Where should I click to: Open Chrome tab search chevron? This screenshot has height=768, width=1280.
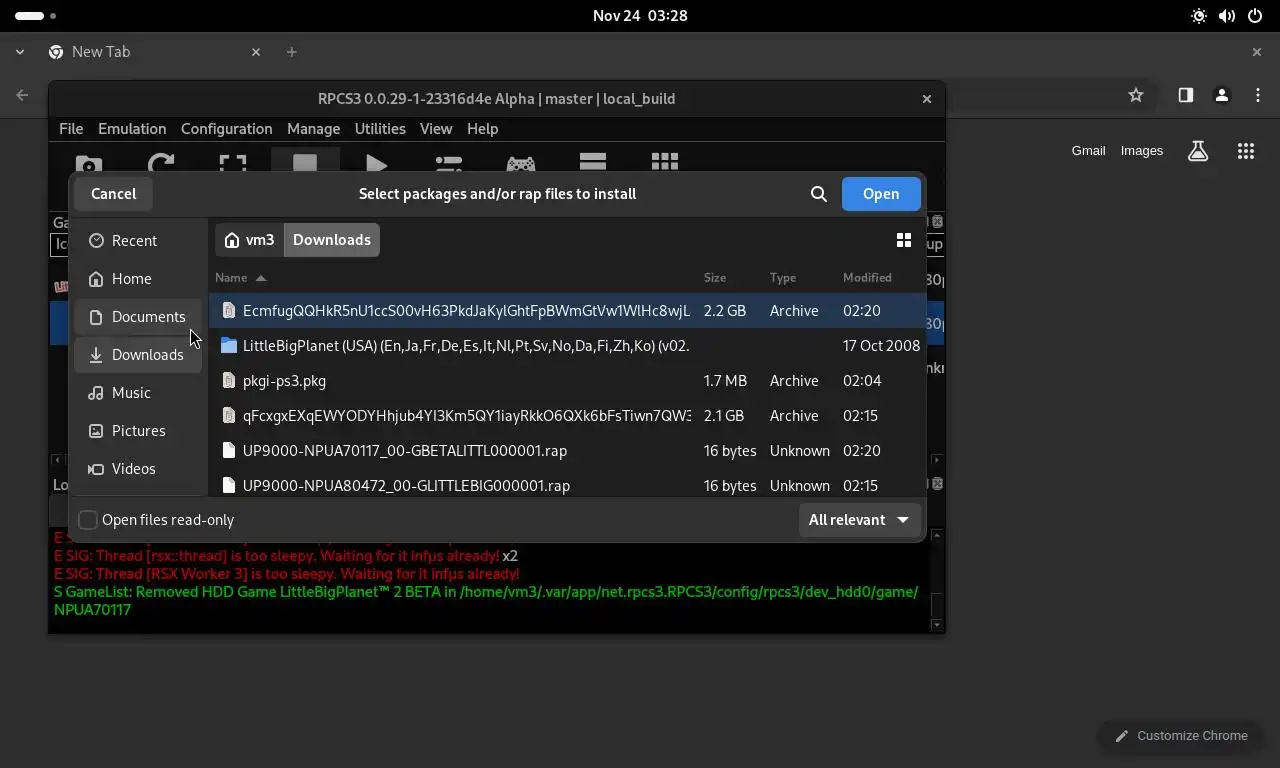[x=20, y=52]
